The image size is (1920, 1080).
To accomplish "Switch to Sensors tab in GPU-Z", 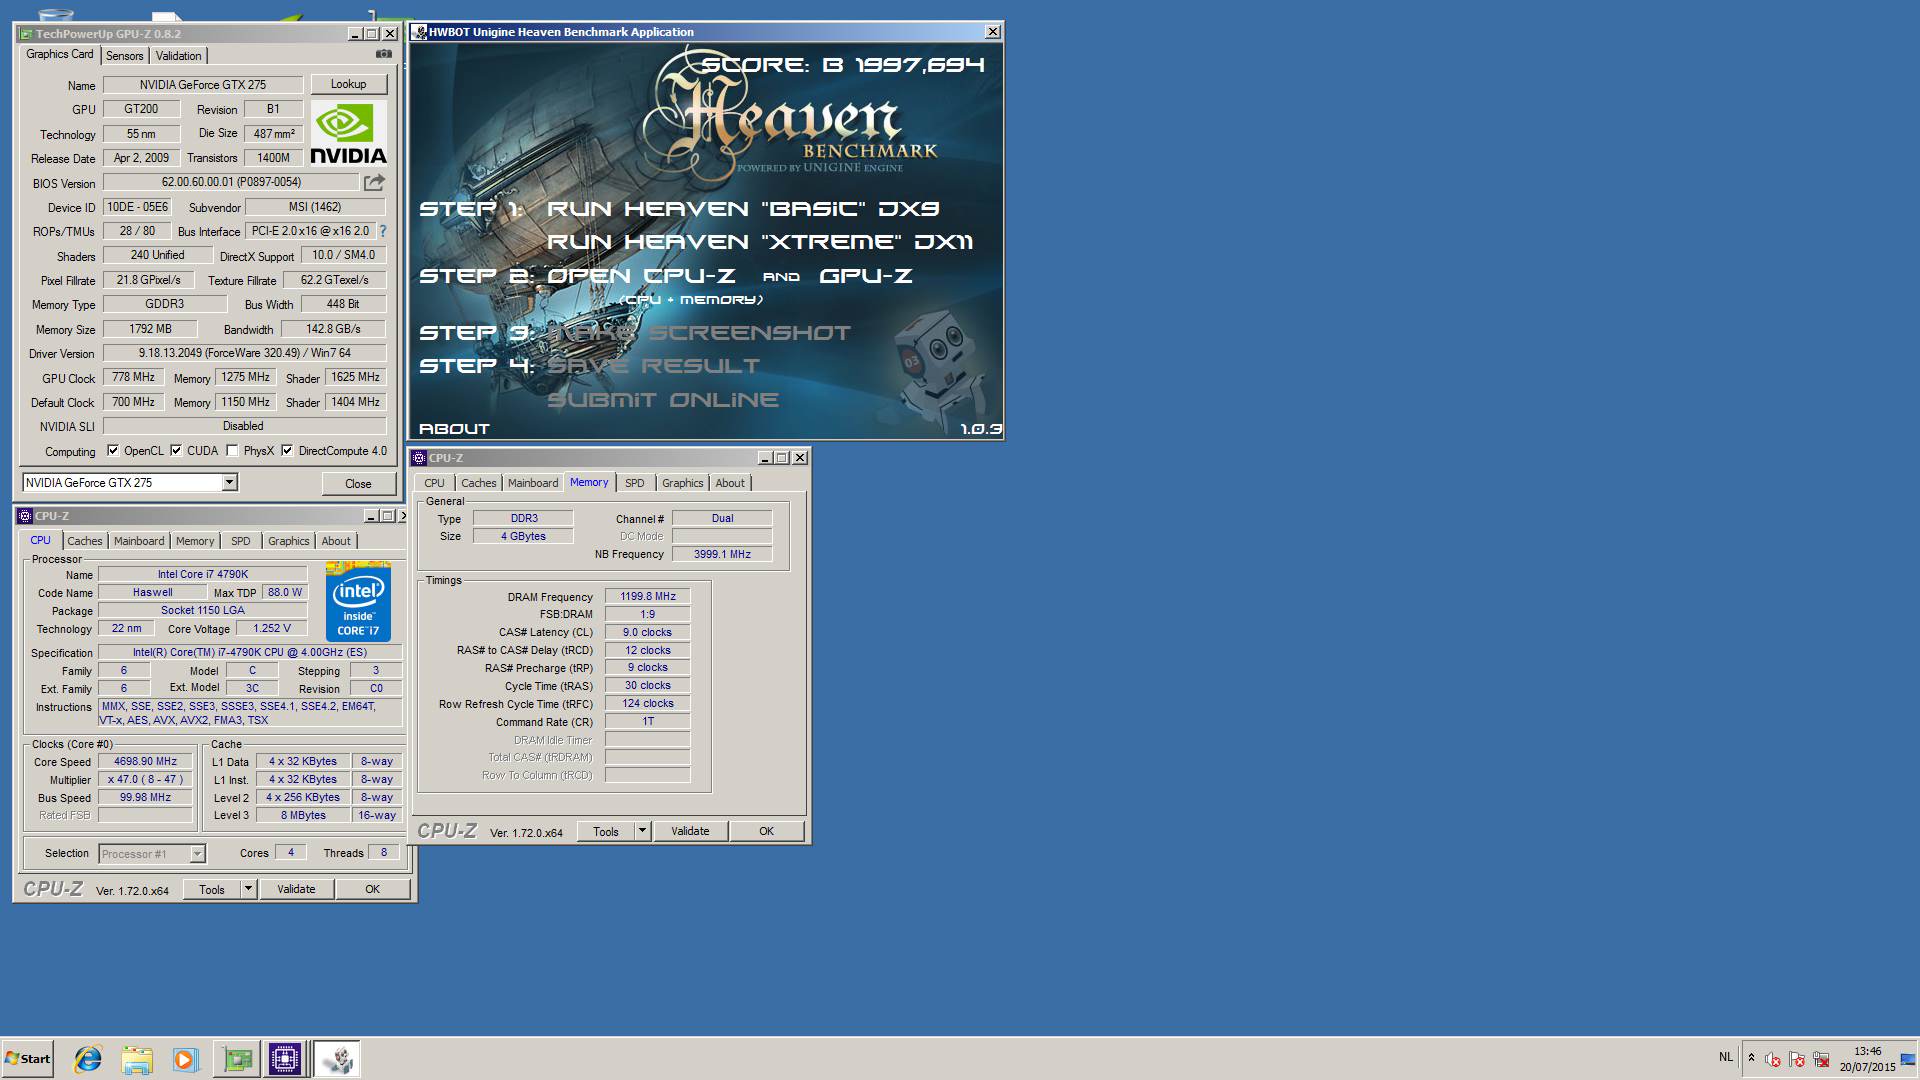I will (x=125, y=56).
